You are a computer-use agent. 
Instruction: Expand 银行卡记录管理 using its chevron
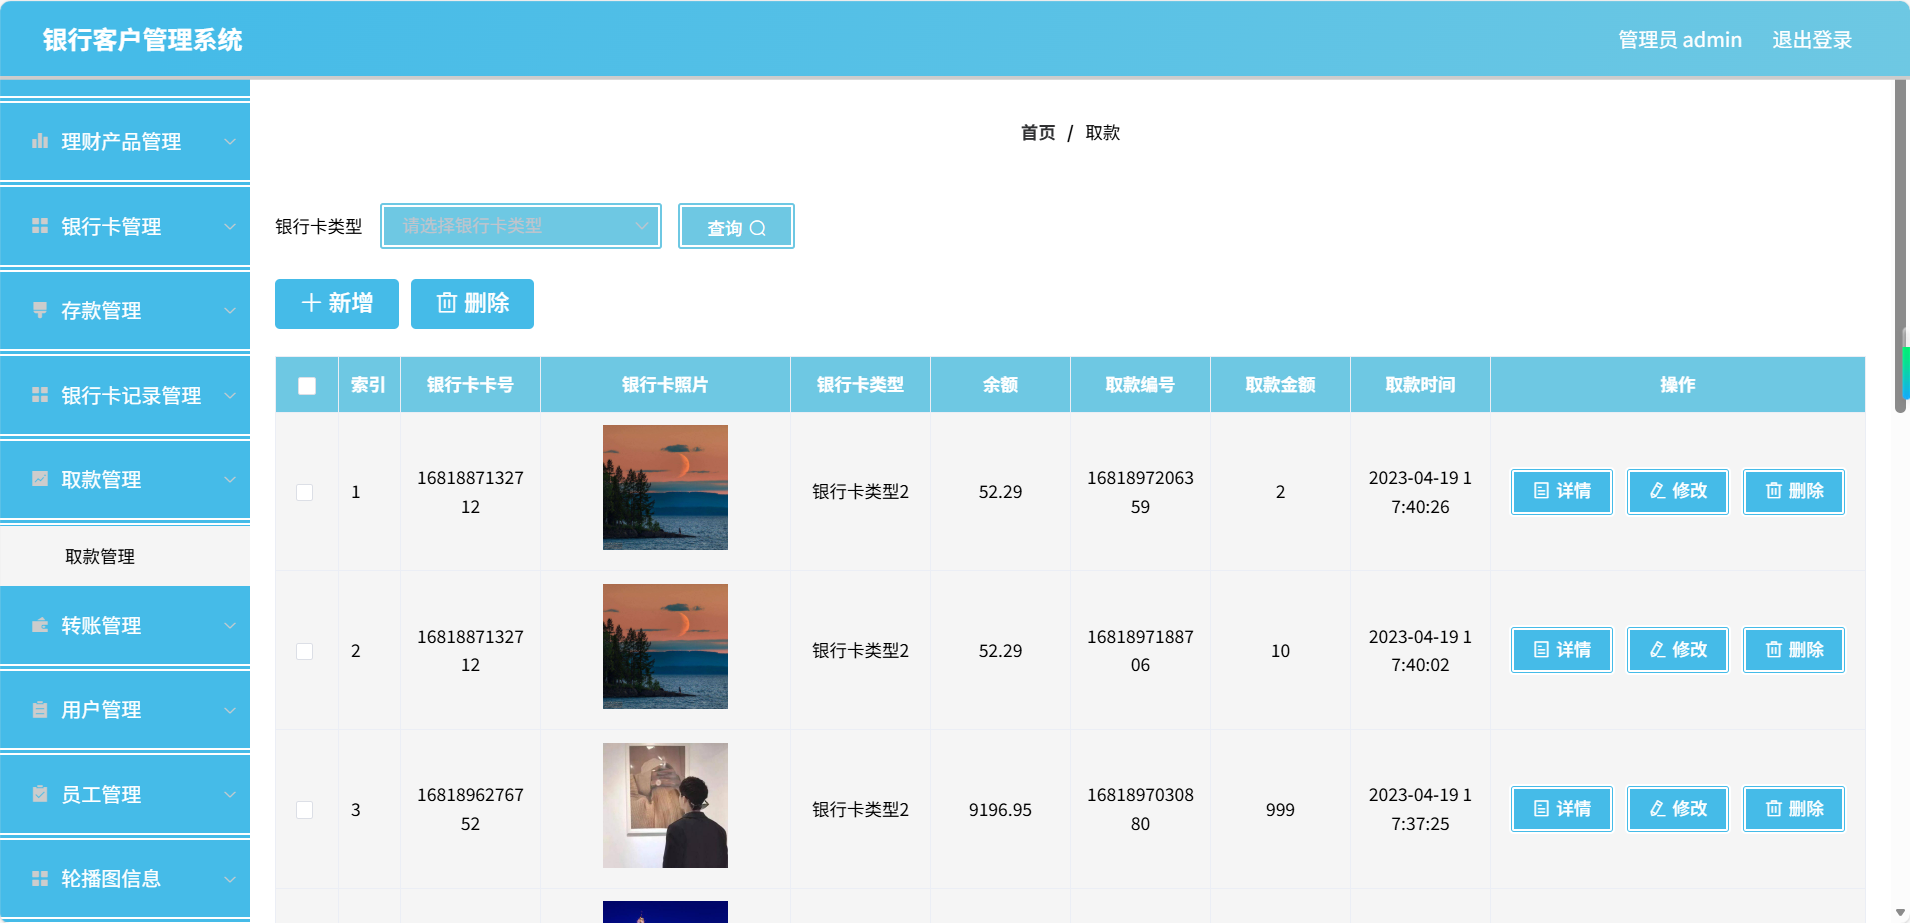pos(230,396)
